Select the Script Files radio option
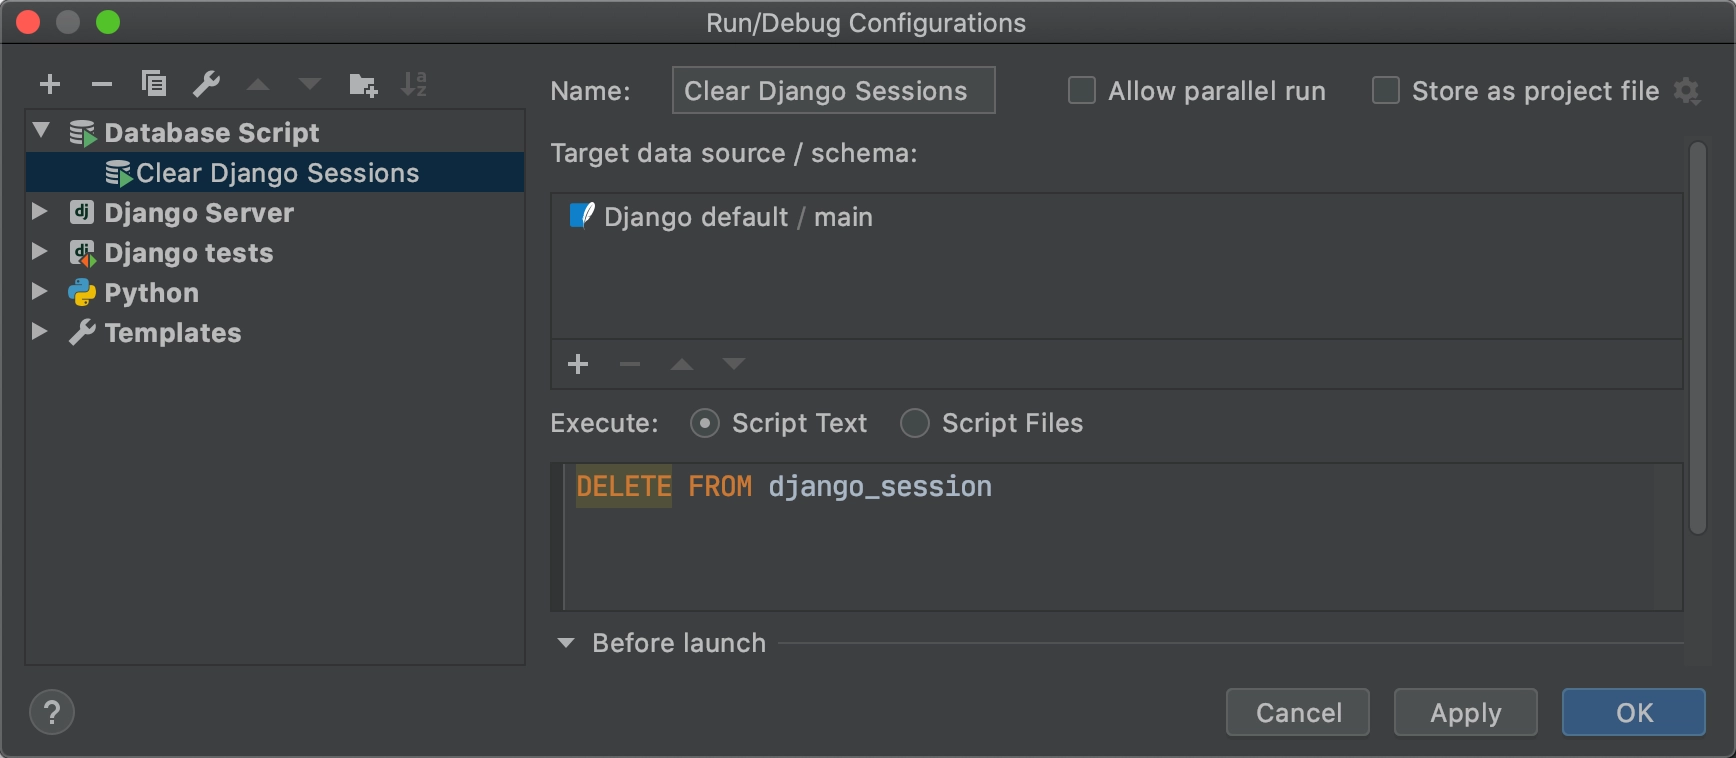1736x758 pixels. click(915, 423)
